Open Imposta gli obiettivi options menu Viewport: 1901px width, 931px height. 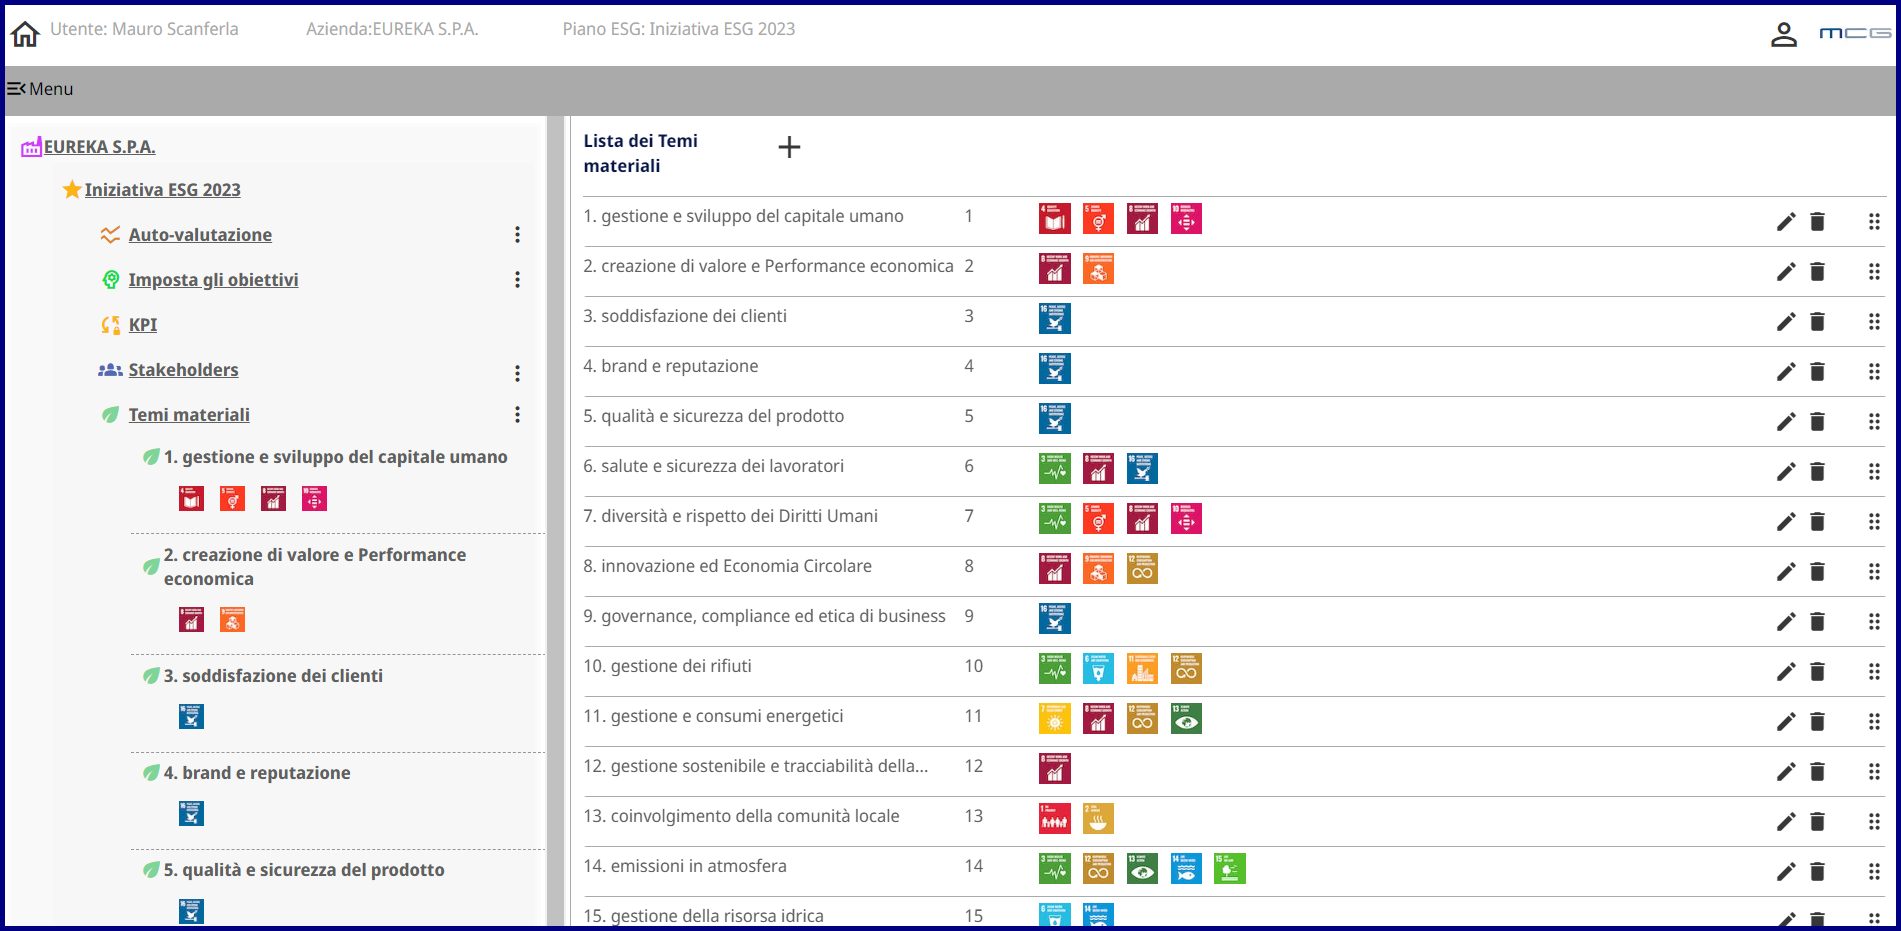(517, 280)
